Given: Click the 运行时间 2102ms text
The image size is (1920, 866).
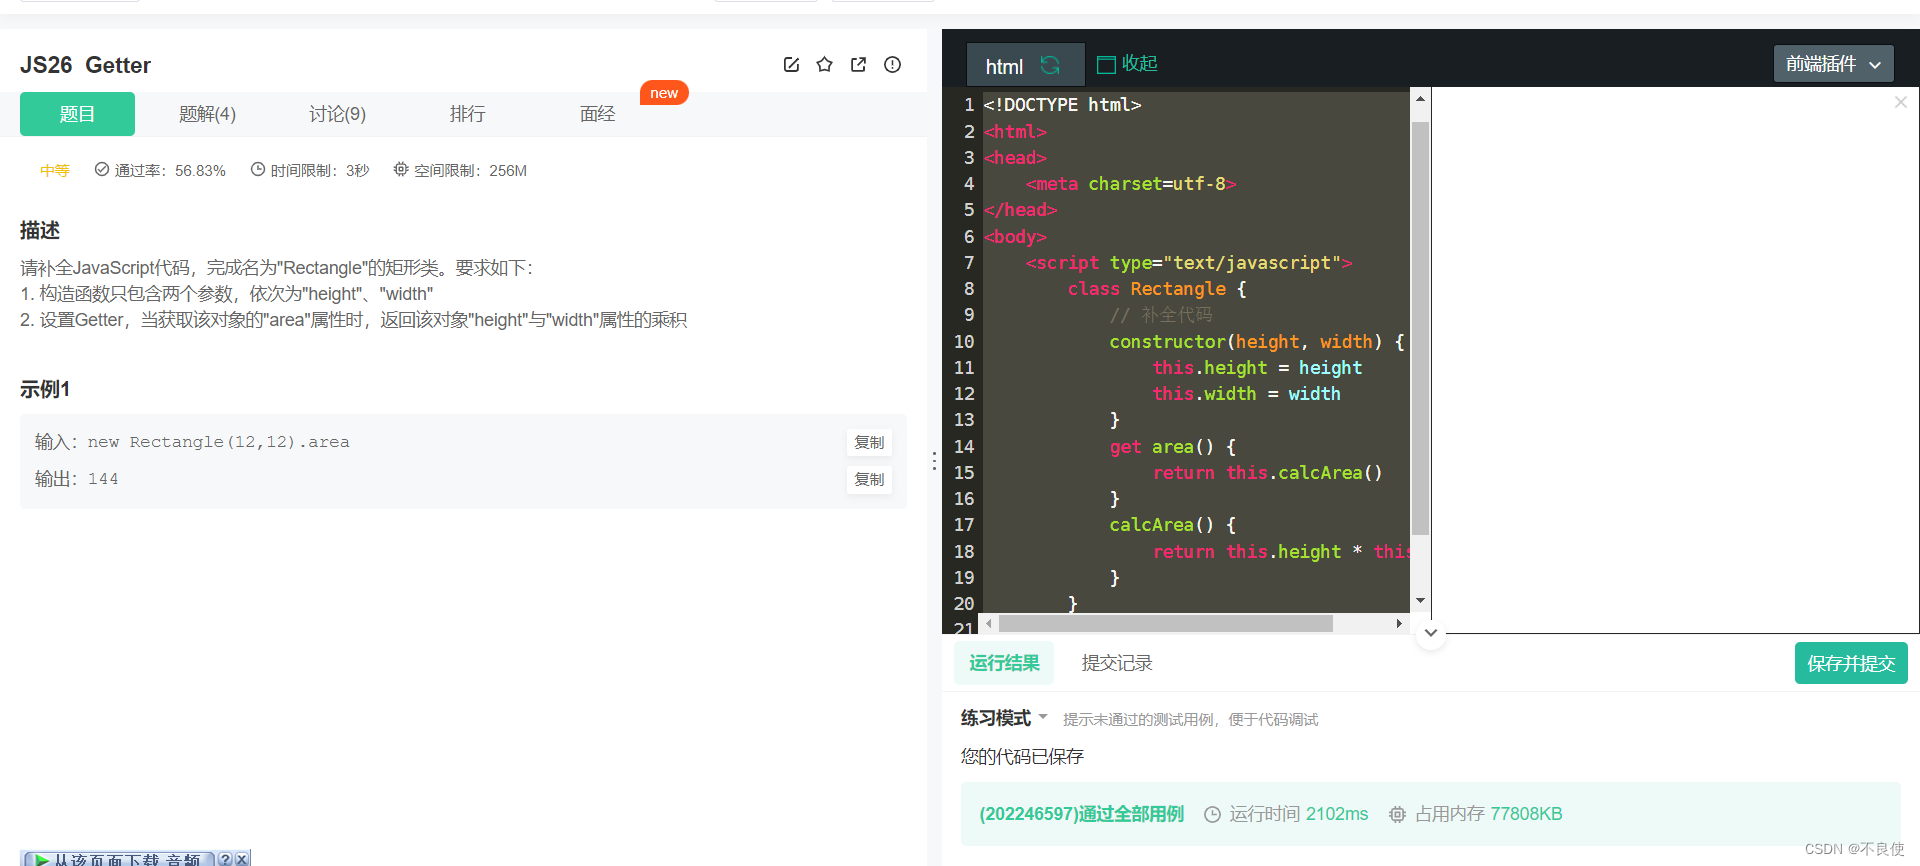Looking at the screenshot, I should [x=1298, y=814].
